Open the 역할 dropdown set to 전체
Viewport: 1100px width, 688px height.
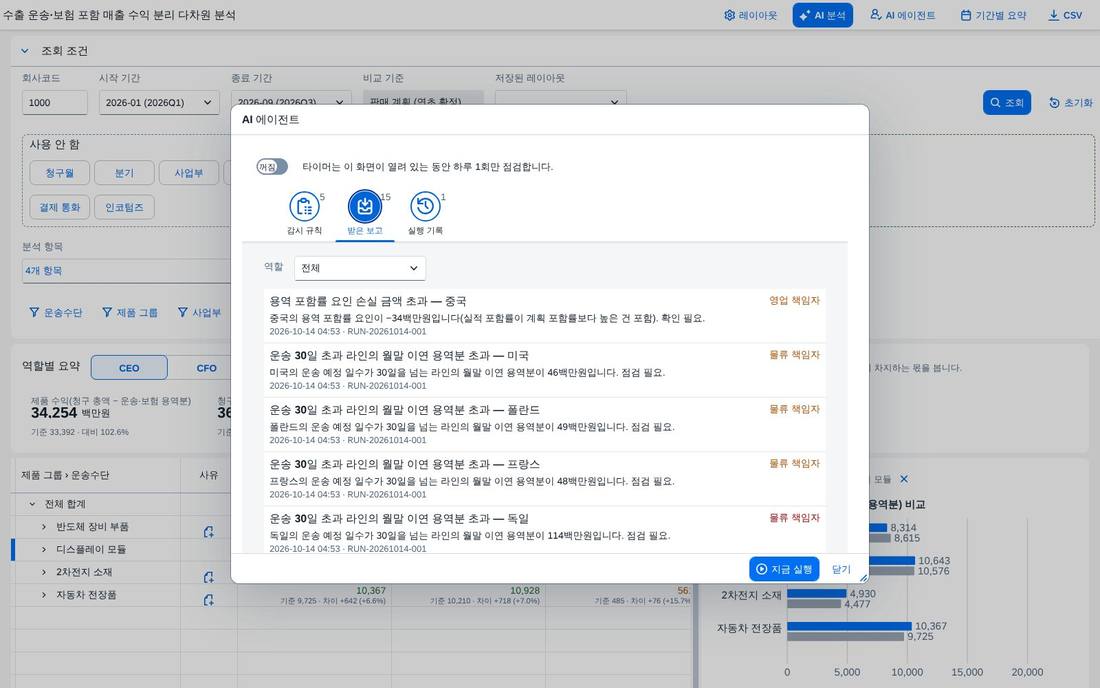(360, 268)
